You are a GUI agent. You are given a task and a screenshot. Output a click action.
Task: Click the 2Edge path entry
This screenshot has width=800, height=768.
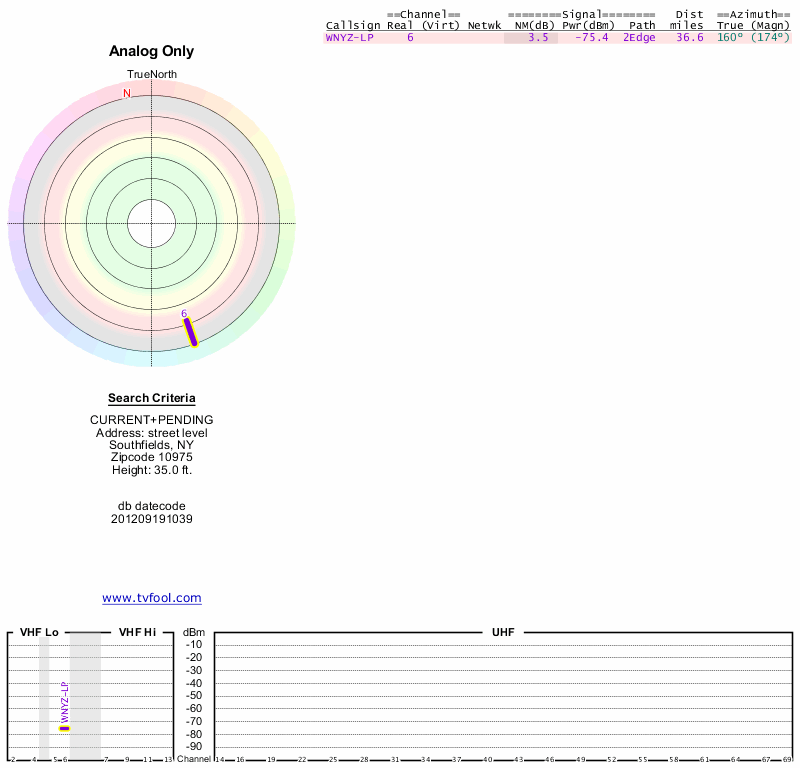point(639,37)
